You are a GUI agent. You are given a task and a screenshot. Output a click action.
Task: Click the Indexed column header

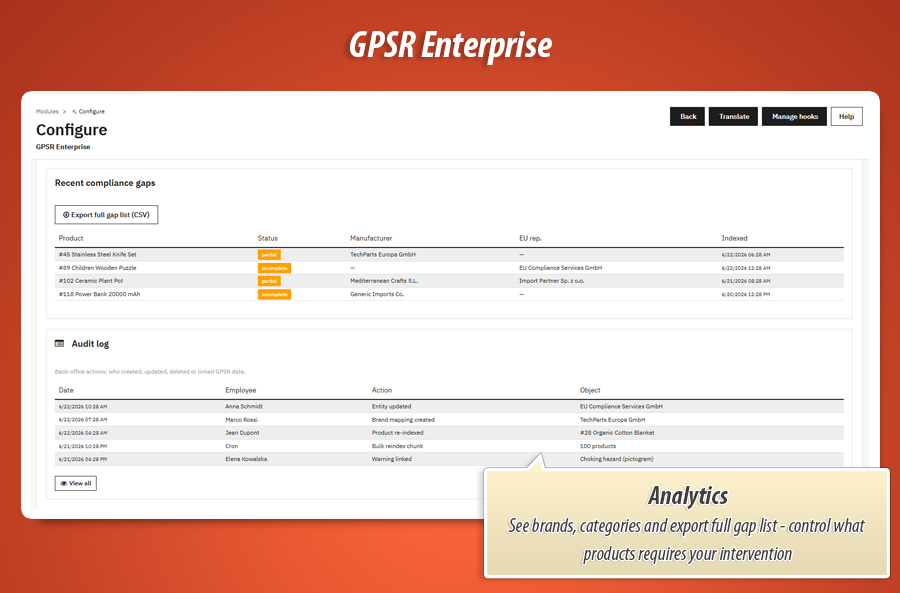tap(734, 238)
